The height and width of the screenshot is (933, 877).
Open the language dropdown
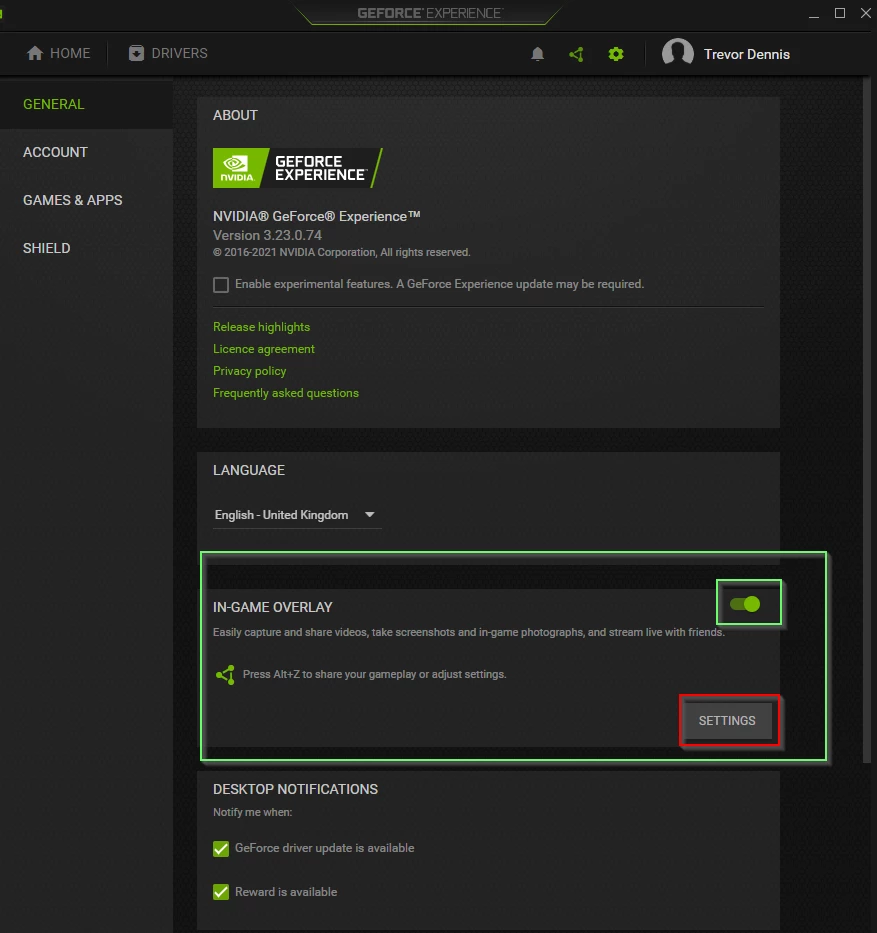(x=296, y=515)
